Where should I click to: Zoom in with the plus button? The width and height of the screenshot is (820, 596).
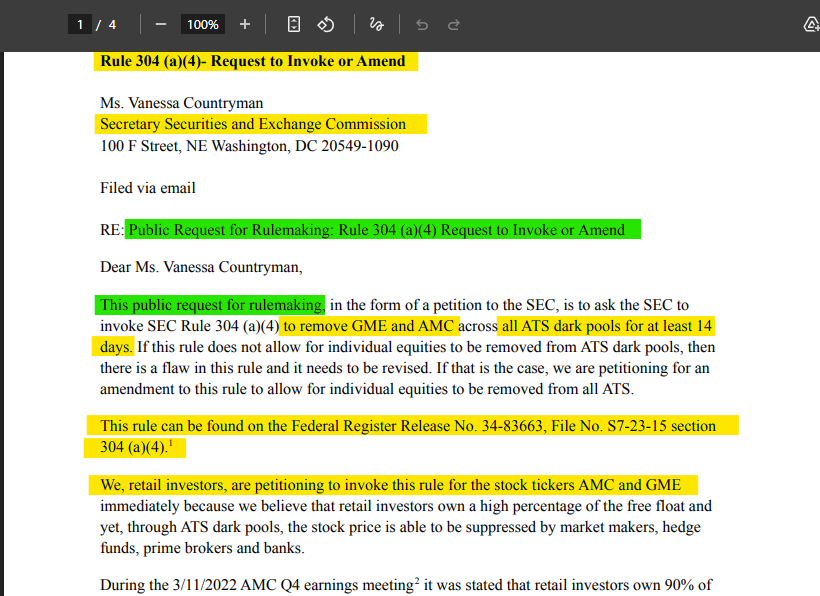click(x=245, y=25)
